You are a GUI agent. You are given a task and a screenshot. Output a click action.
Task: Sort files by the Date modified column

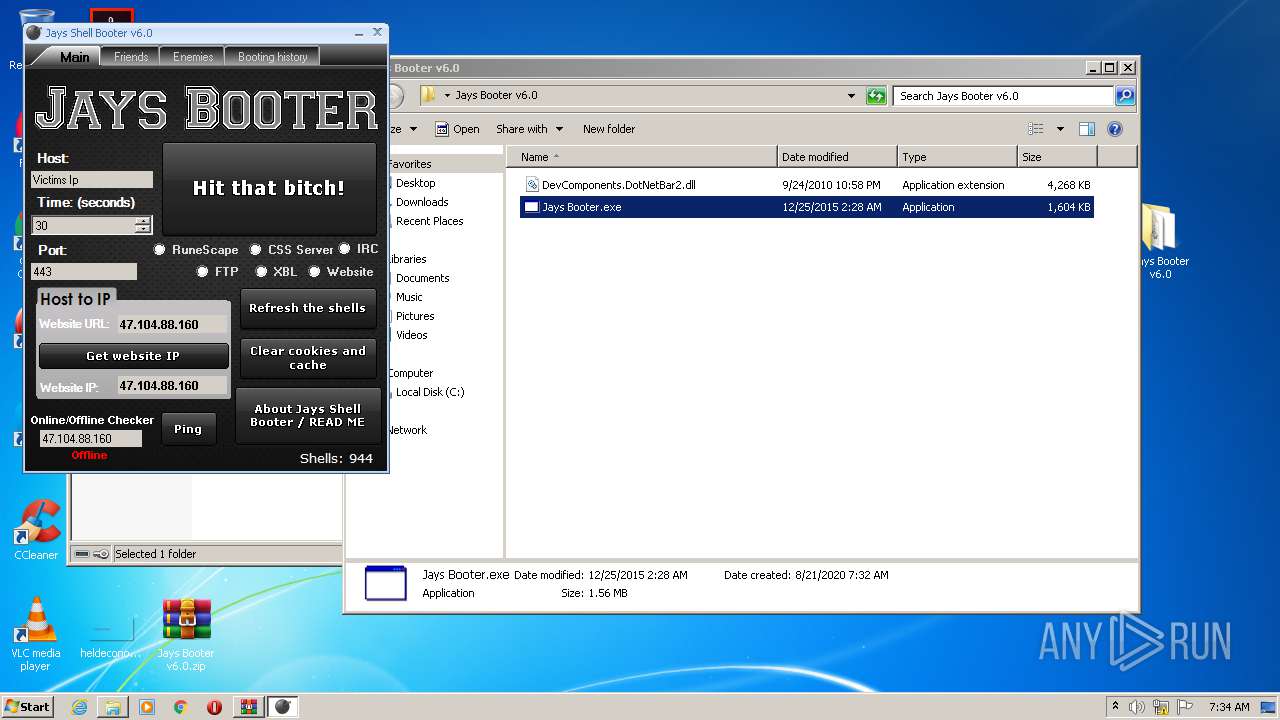(837, 157)
